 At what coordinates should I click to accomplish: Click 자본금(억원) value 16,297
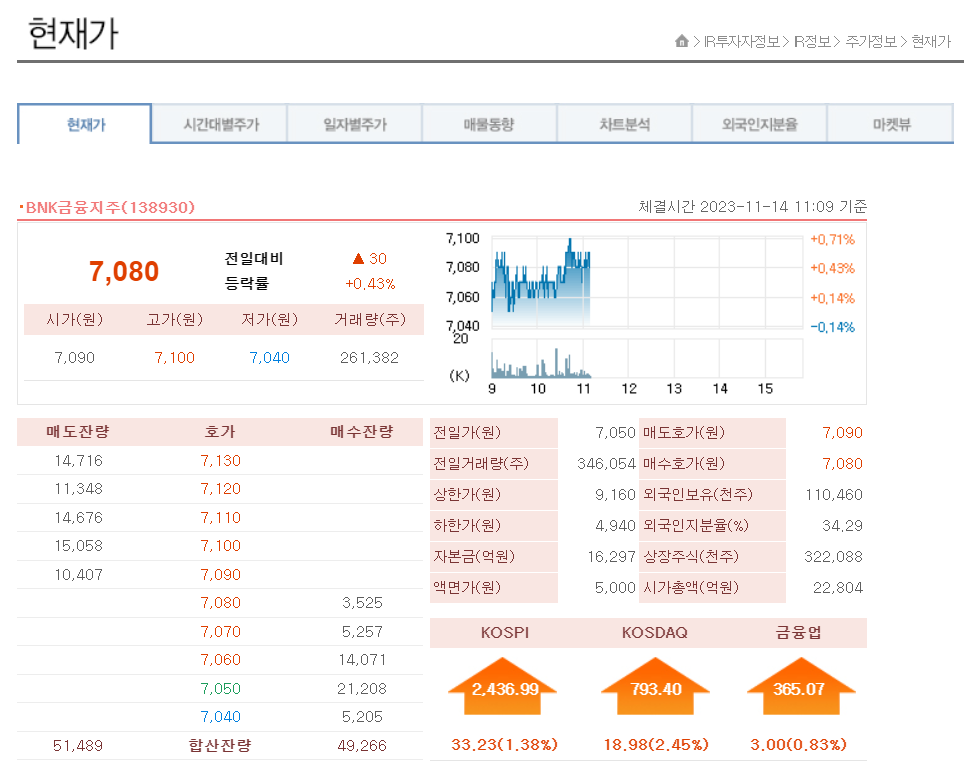(x=612, y=557)
